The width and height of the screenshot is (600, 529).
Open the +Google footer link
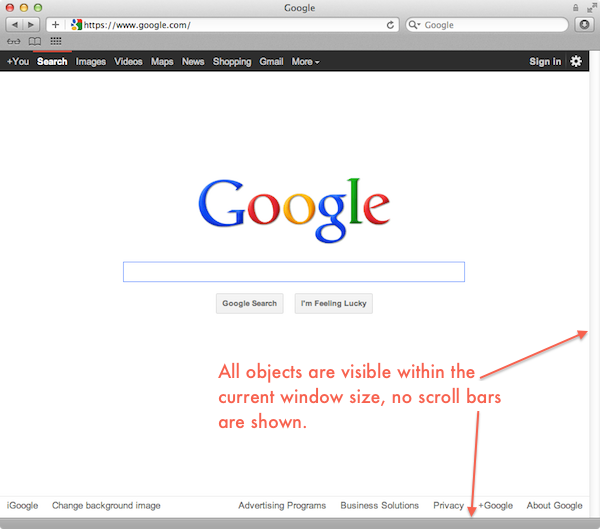click(x=496, y=506)
